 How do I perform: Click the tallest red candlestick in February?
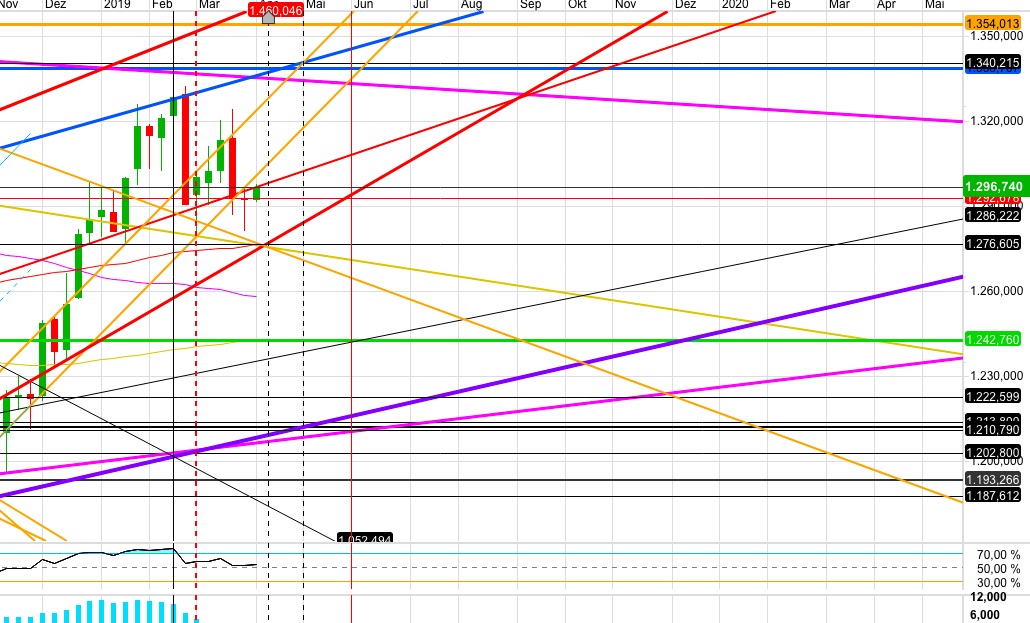click(186, 150)
